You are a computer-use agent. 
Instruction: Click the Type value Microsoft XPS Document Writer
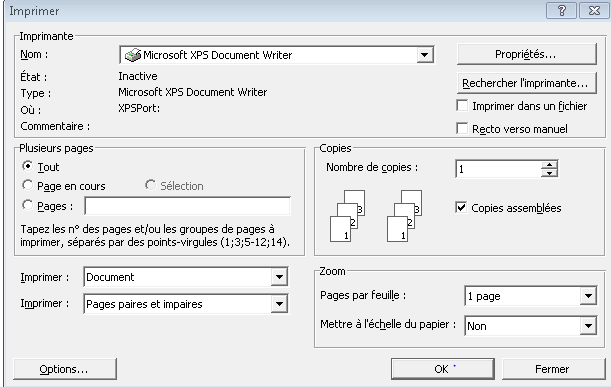(192, 92)
